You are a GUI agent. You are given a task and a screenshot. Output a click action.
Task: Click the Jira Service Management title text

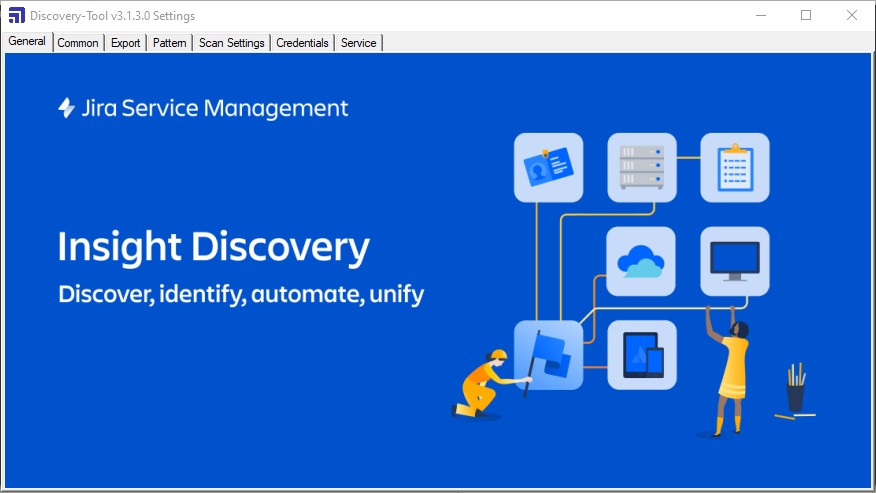coord(215,108)
